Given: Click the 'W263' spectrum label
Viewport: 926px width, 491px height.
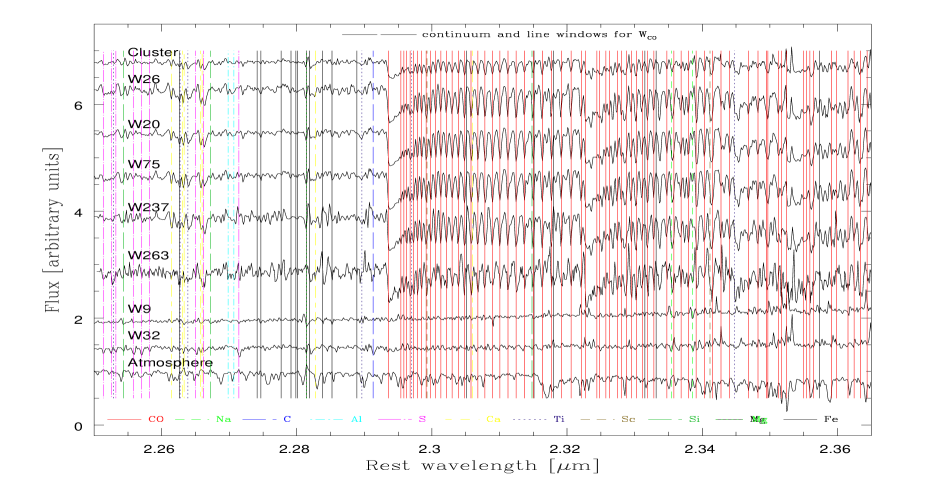Looking at the screenshot, I should (x=148, y=255).
